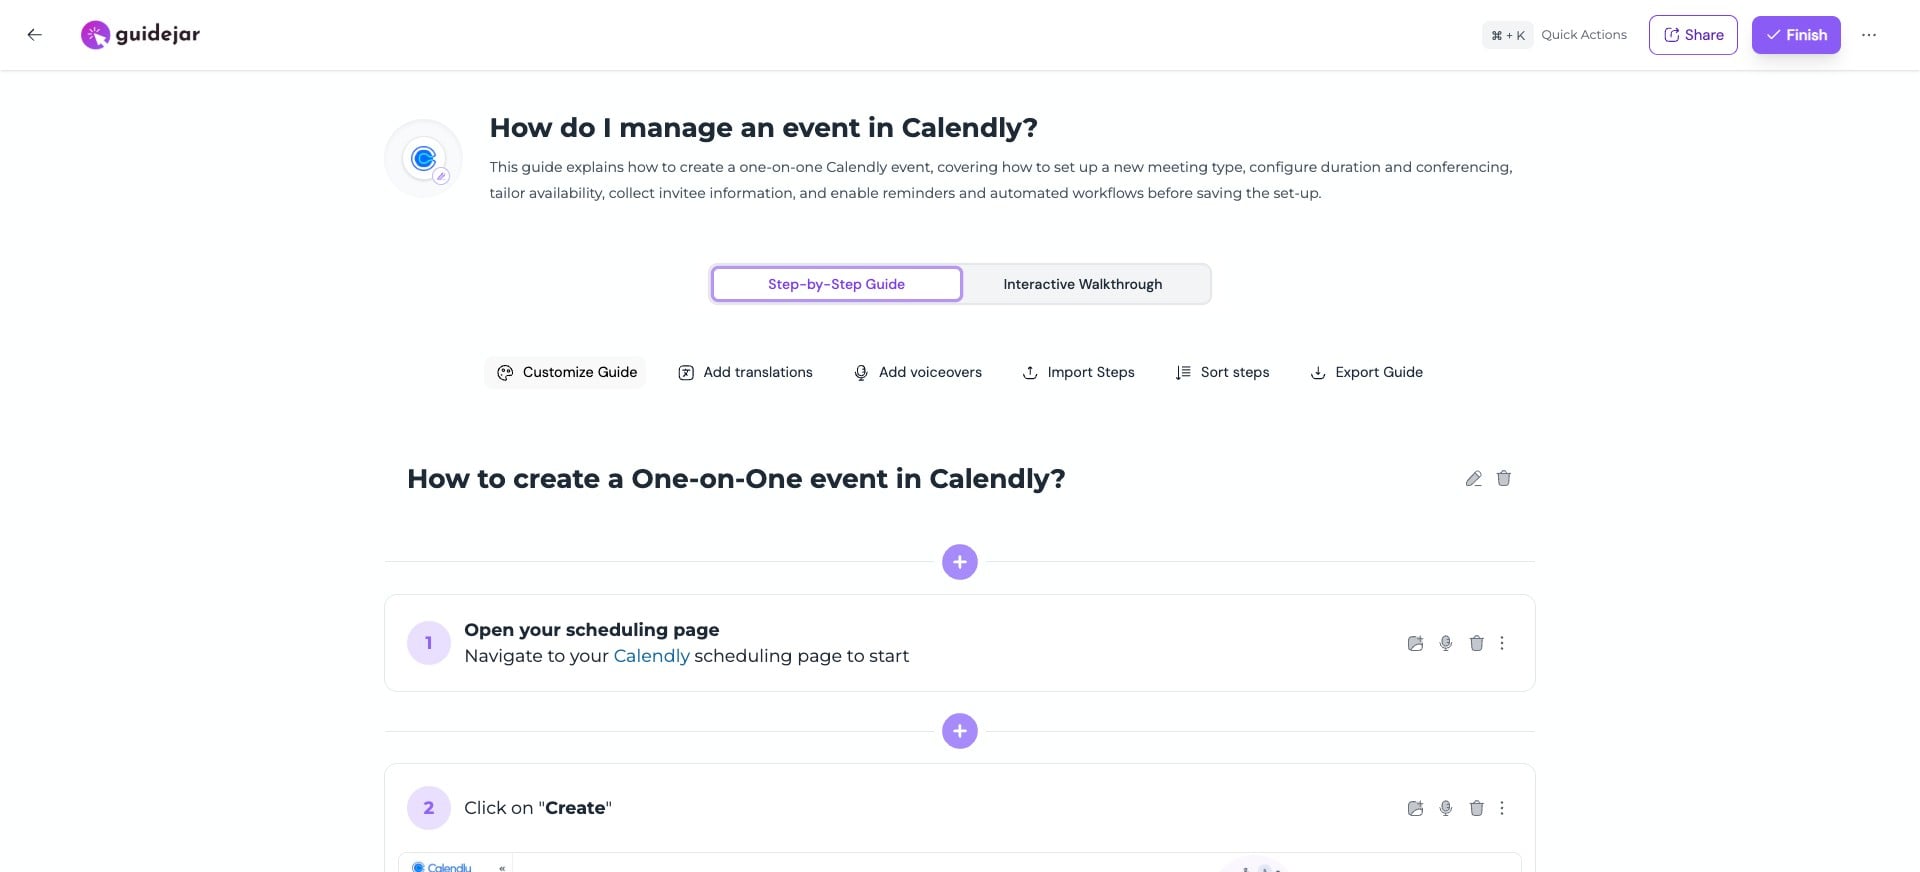1920x872 pixels.
Task: Select the Add voiceovers toolbar icon
Action: 861,372
